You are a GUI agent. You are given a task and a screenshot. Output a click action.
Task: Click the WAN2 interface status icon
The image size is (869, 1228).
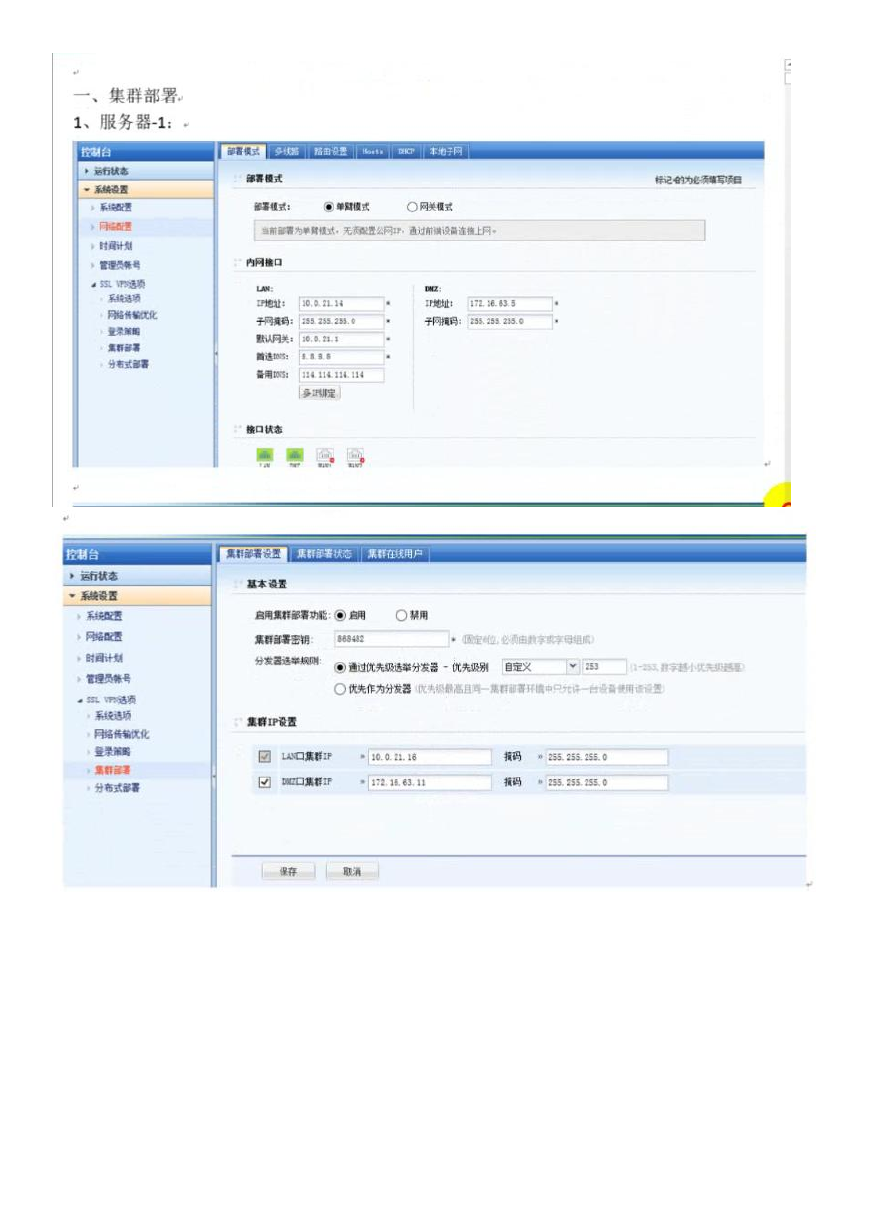[354, 455]
